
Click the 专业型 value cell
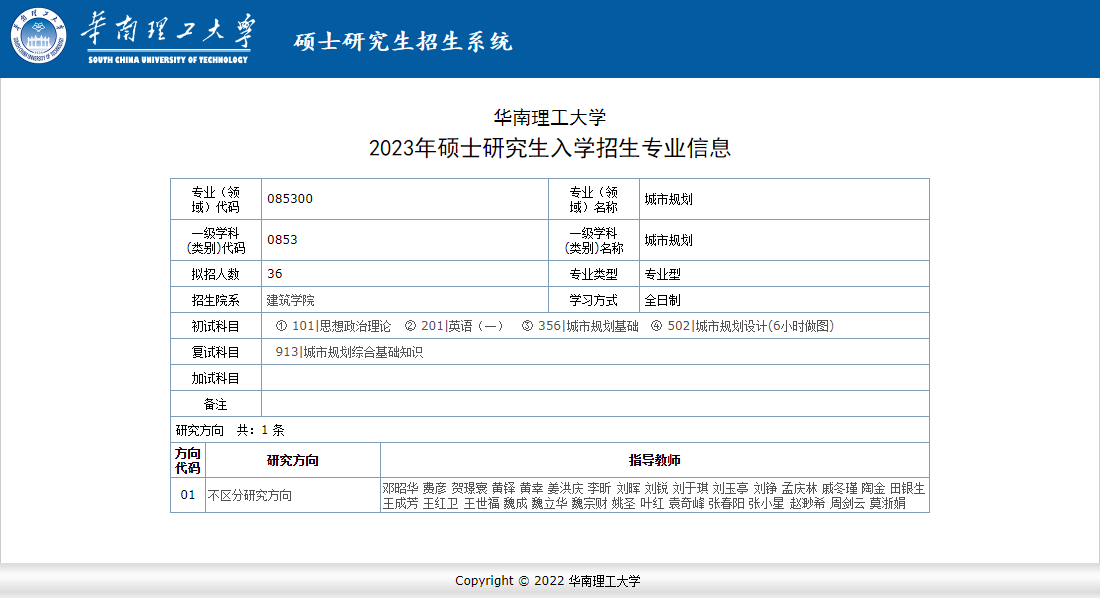(784, 274)
